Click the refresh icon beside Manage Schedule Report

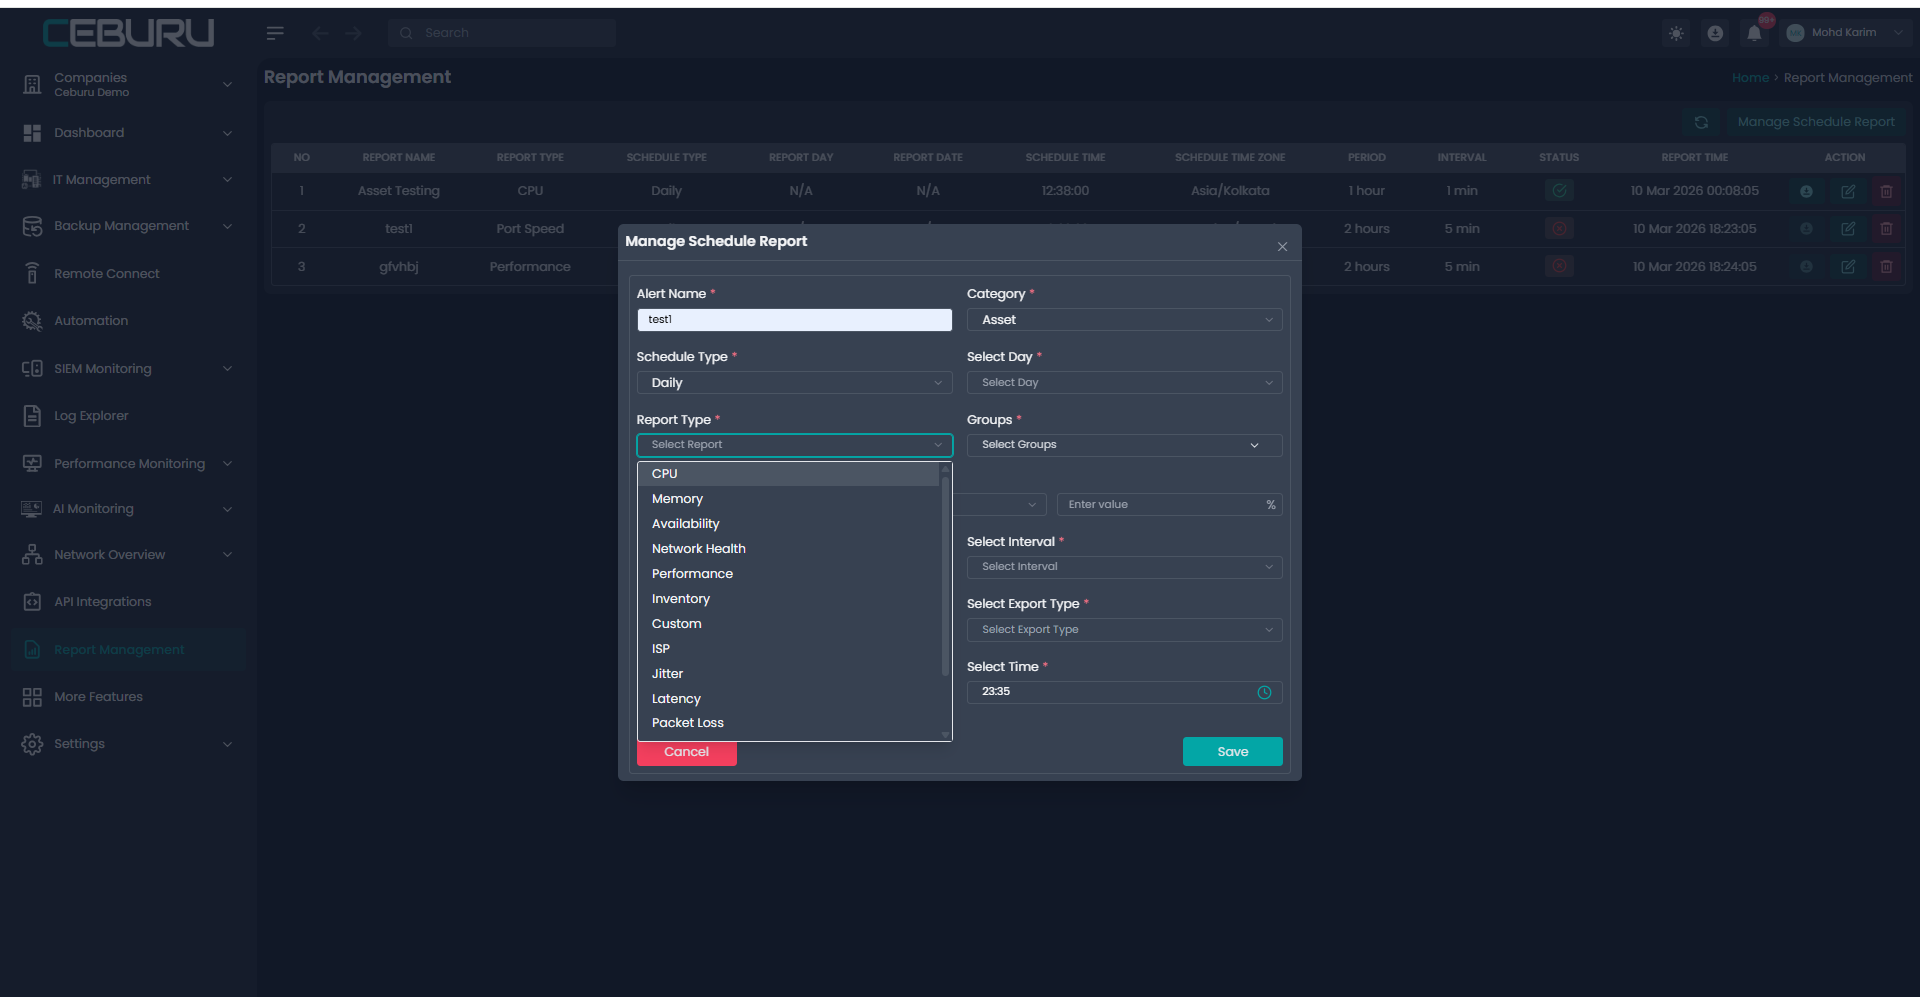(x=1701, y=122)
